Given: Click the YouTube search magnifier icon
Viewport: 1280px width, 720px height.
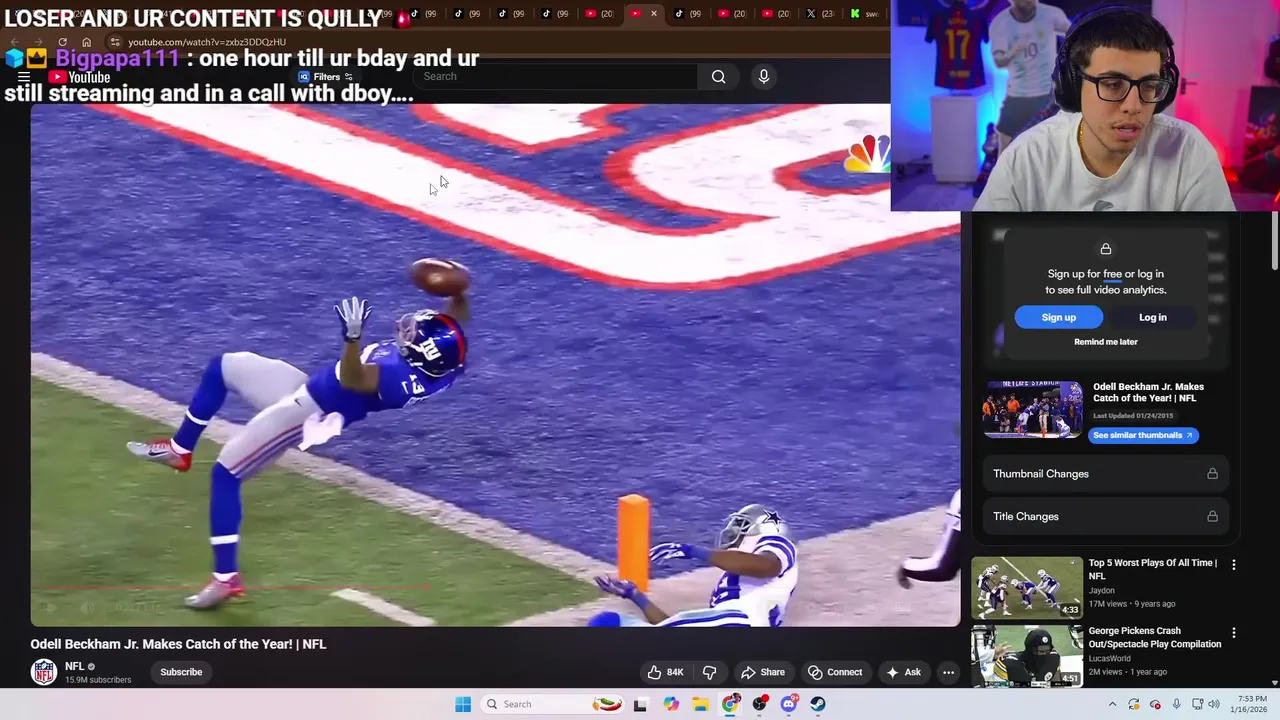Looking at the screenshot, I should (718, 76).
